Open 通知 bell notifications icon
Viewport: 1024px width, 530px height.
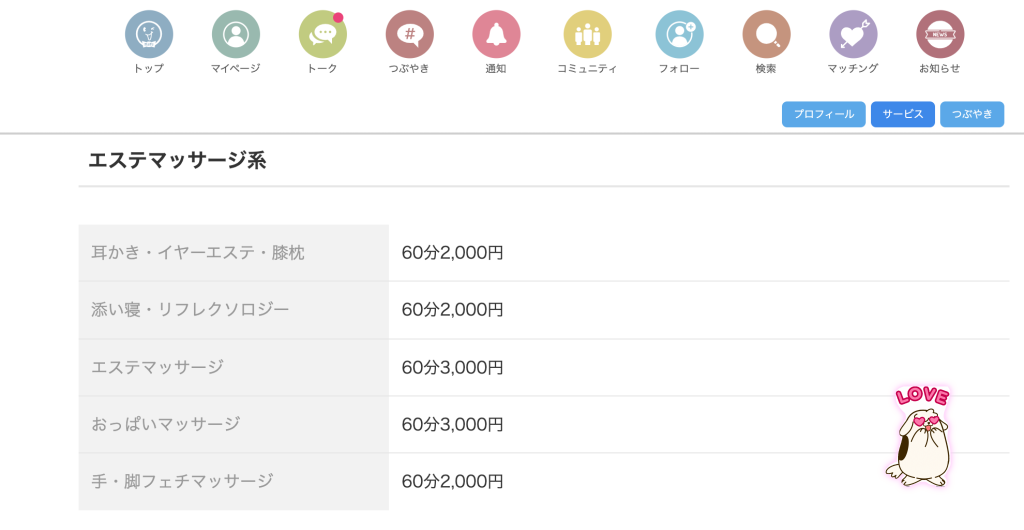496,35
